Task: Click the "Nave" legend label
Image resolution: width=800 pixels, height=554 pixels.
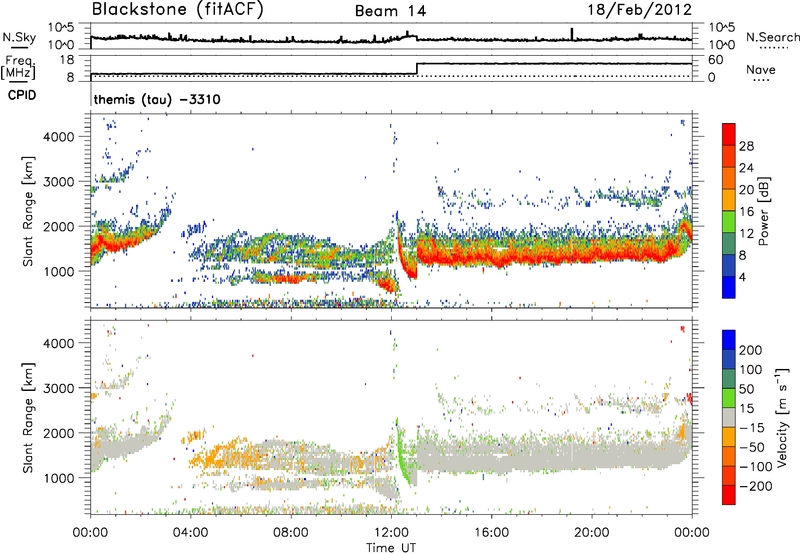Action: (760, 69)
